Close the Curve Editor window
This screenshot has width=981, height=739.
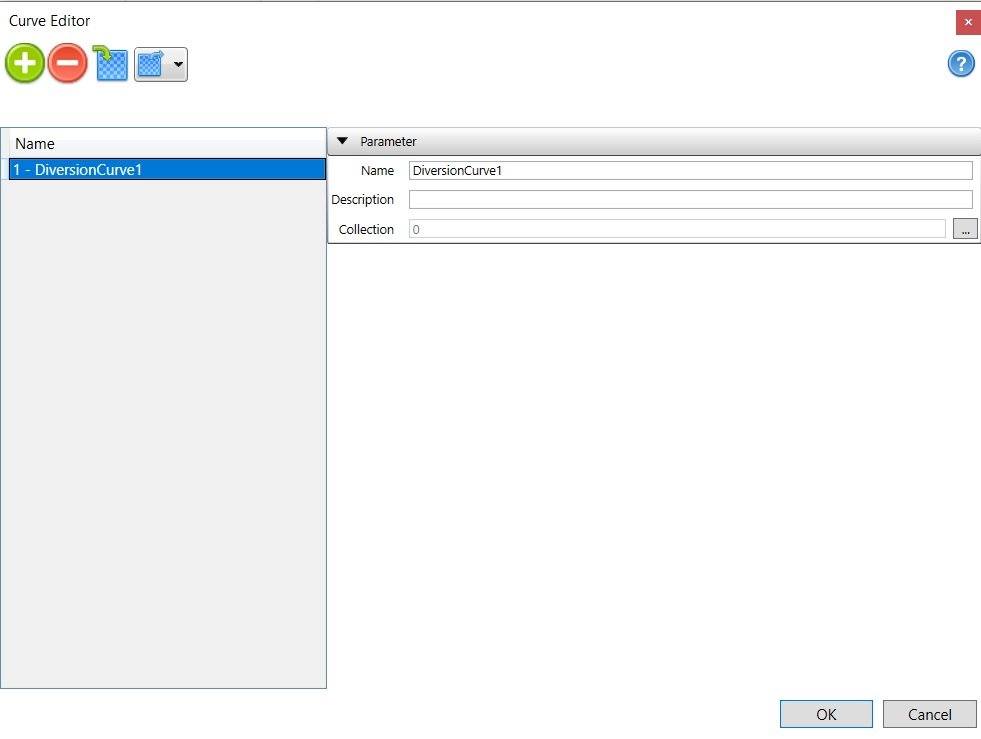(967, 21)
